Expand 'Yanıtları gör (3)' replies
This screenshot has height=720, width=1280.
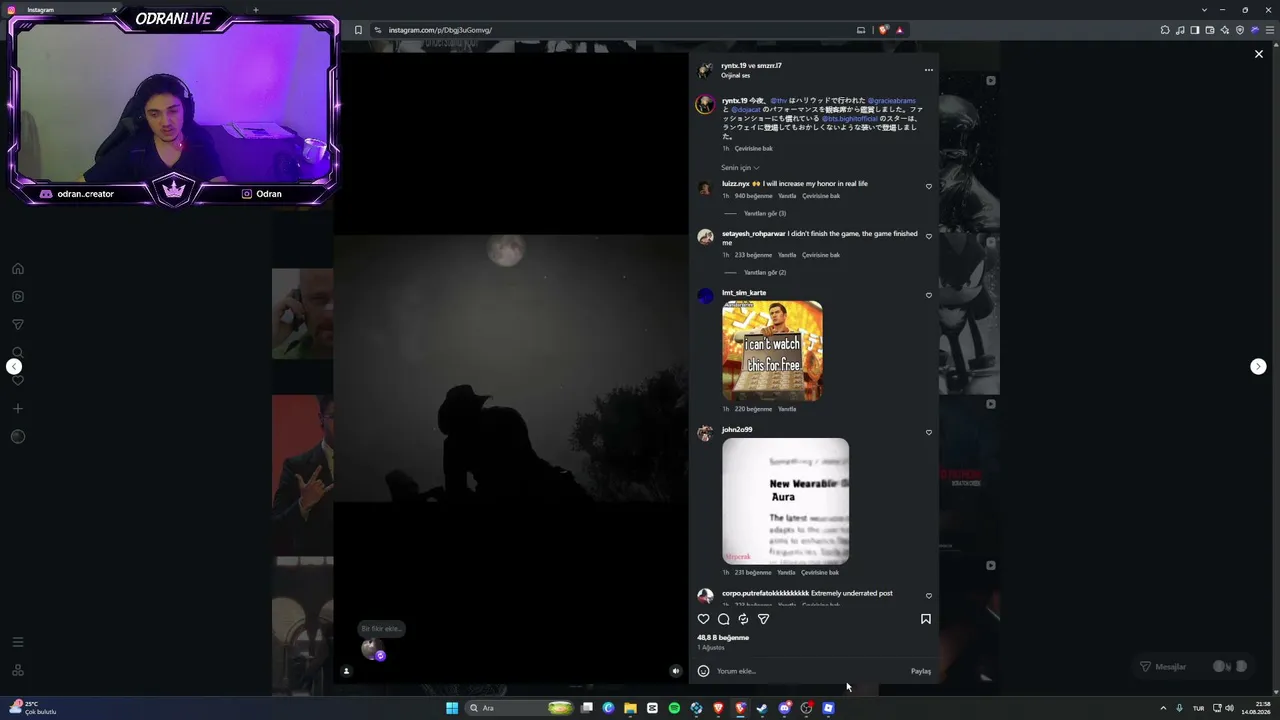[765, 213]
